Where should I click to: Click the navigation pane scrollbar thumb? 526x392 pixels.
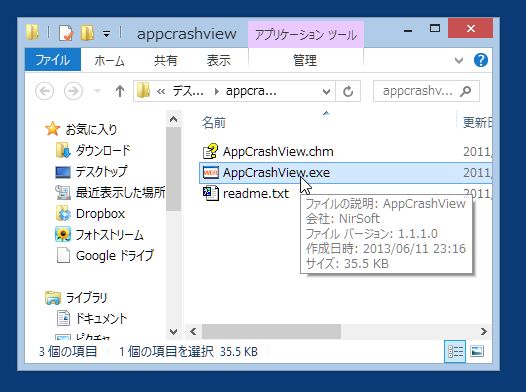pos(173,168)
